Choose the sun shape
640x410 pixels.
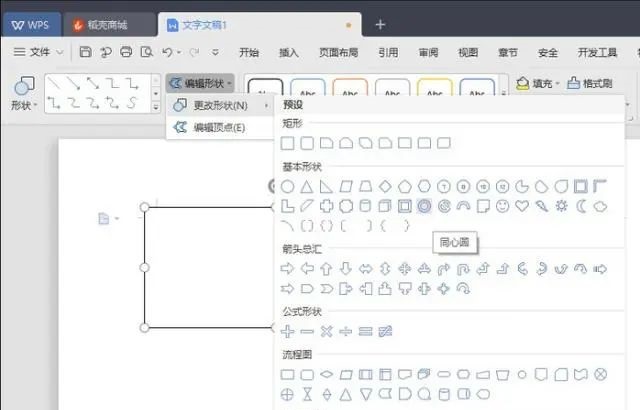[562, 206]
